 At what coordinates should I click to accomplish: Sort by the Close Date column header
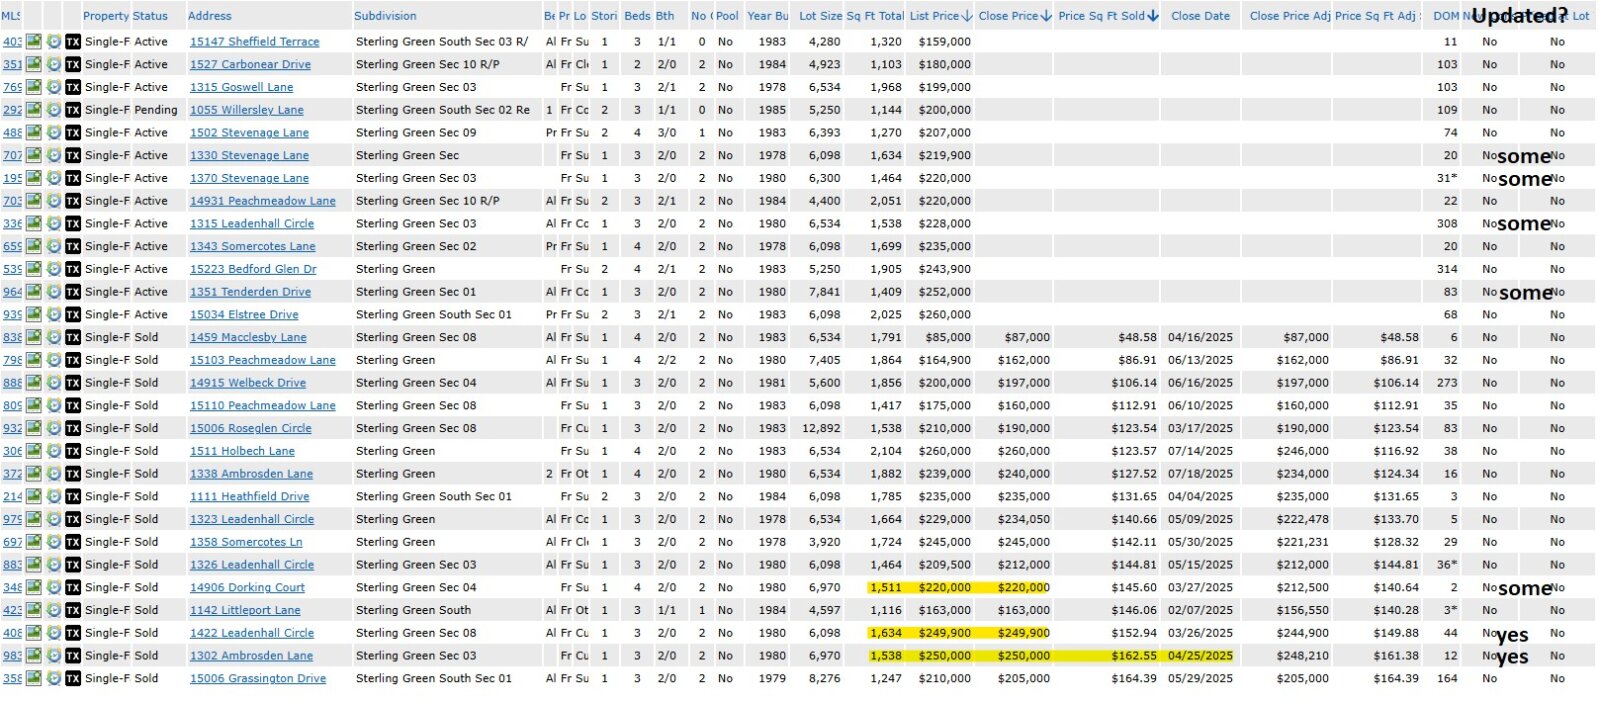coord(1201,16)
